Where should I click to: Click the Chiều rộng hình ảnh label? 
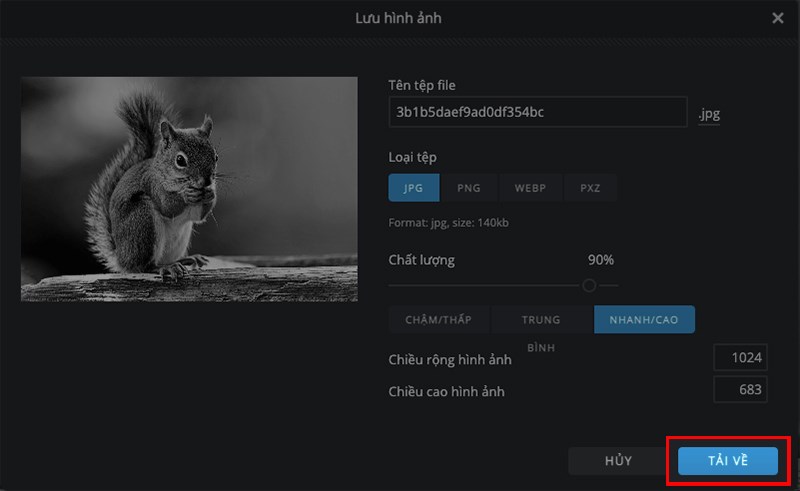click(450, 360)
